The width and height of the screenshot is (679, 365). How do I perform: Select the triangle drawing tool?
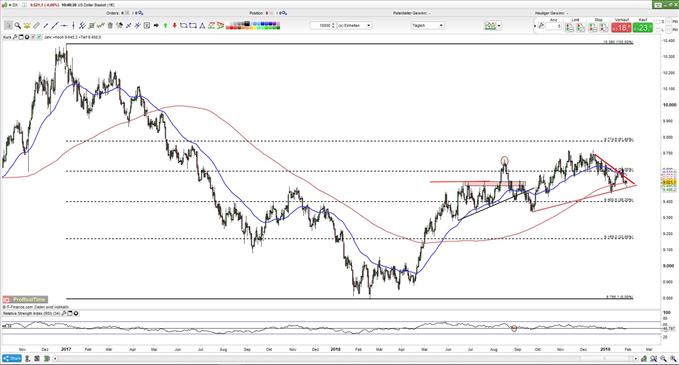click(201, 26)
